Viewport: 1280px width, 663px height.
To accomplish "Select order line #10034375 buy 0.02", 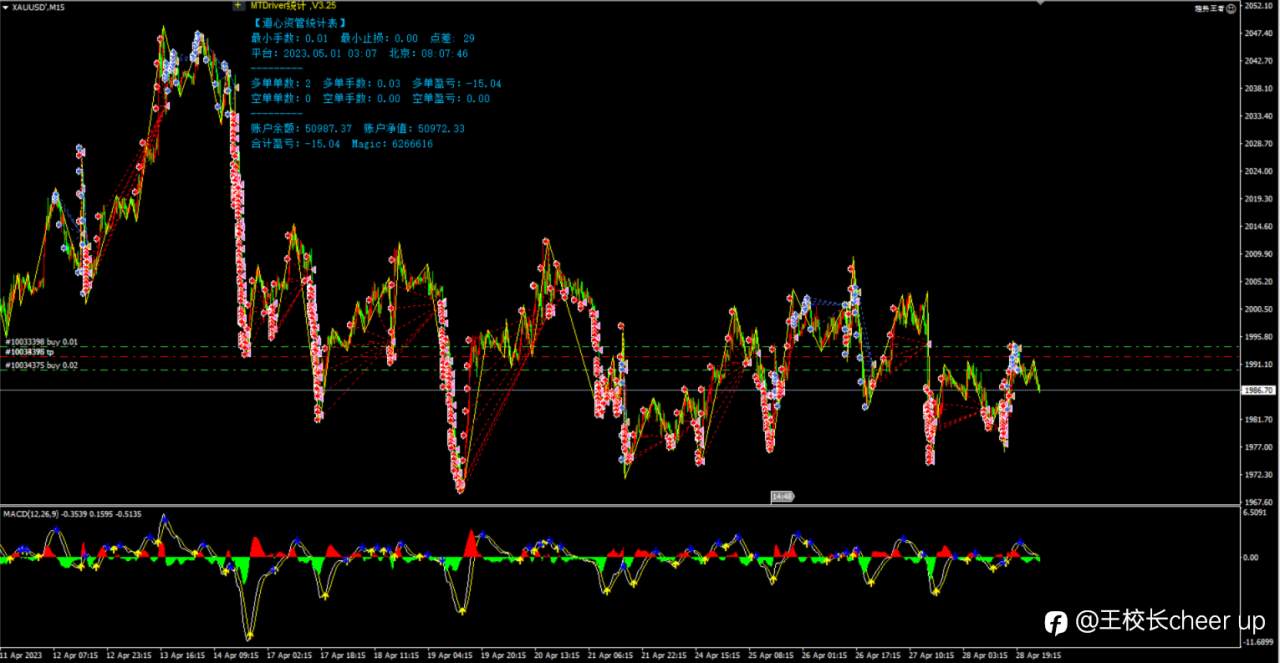I will click(x=41, y=366).
